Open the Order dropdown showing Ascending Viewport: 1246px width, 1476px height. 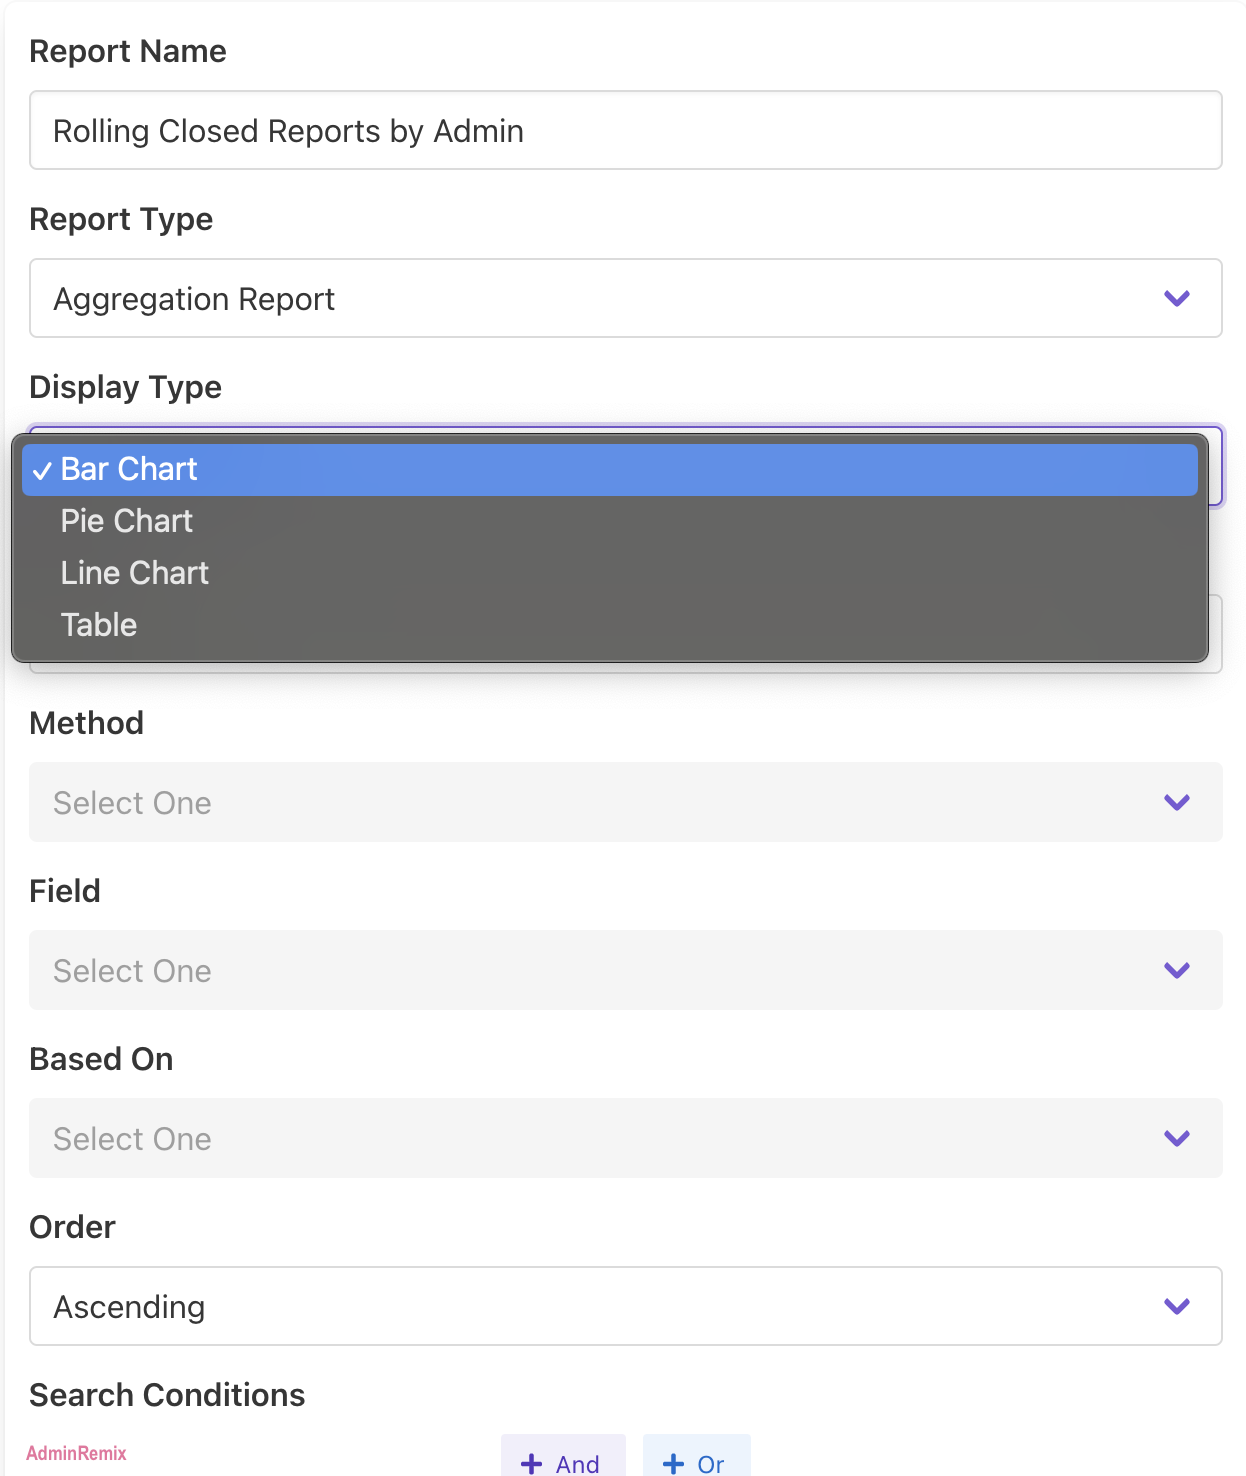600,1307
